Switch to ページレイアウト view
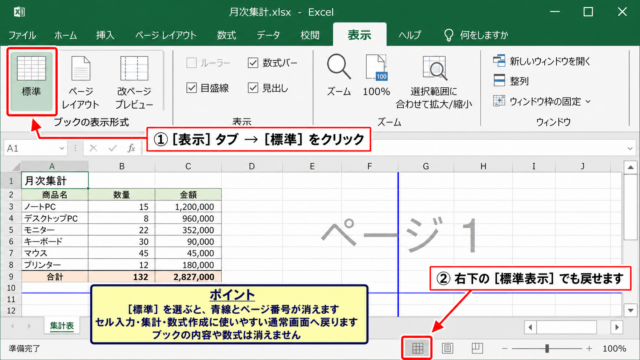Viewport: 640px width, 360px height. click(x=80, y=83)
